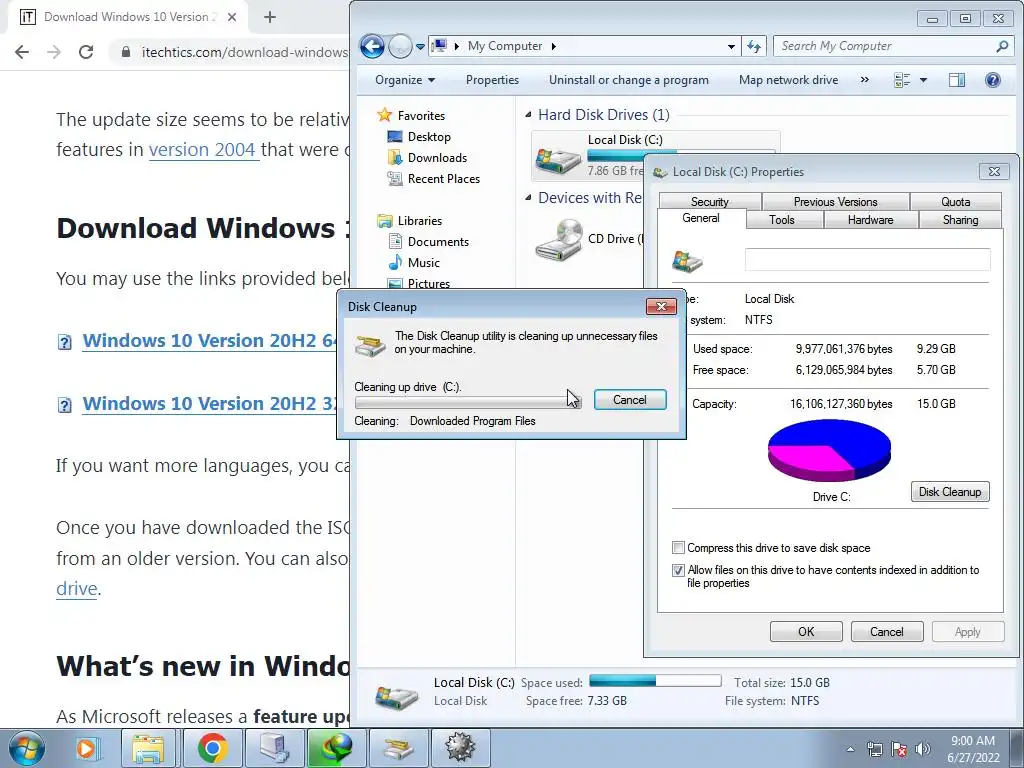Click the volume speaker tray icon
The height and width of the screenshot is (768, 1024).
coord(922,749)
